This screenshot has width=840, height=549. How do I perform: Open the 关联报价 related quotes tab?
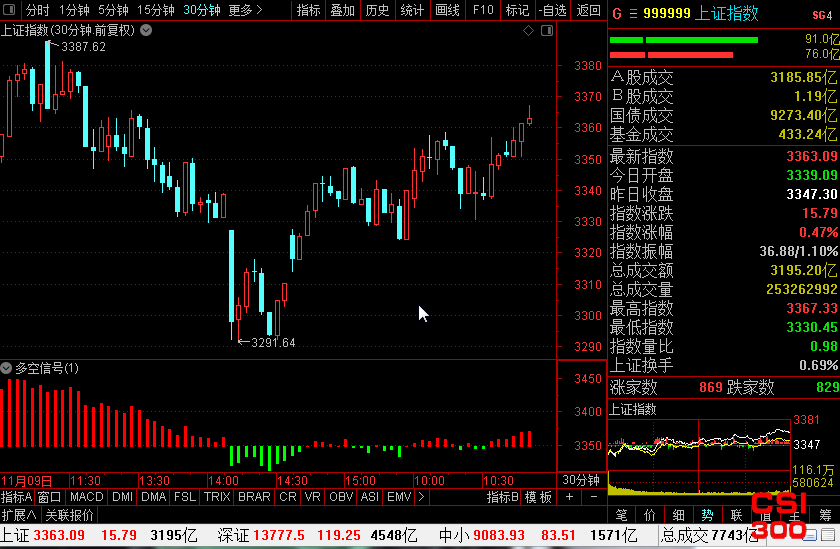(x=69, y=515)
